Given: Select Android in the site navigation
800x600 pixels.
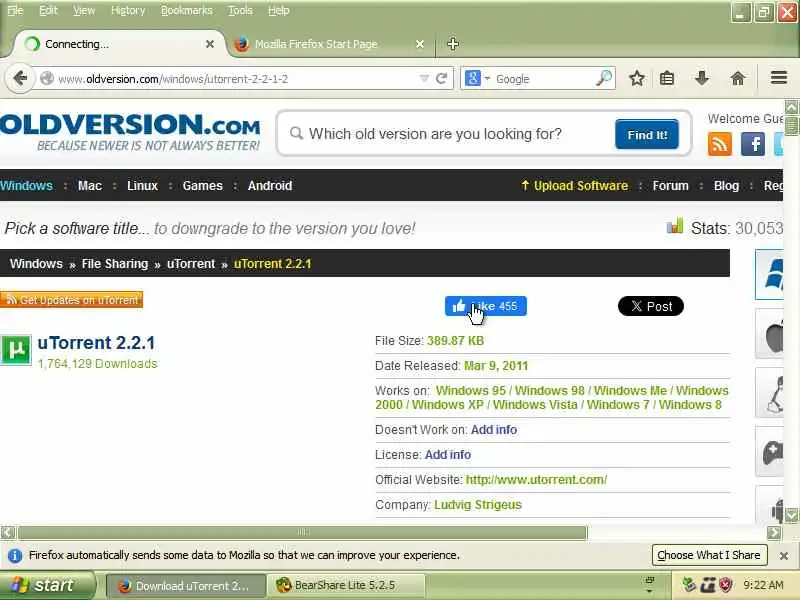Looking at the screenshot, I should 270,186.
